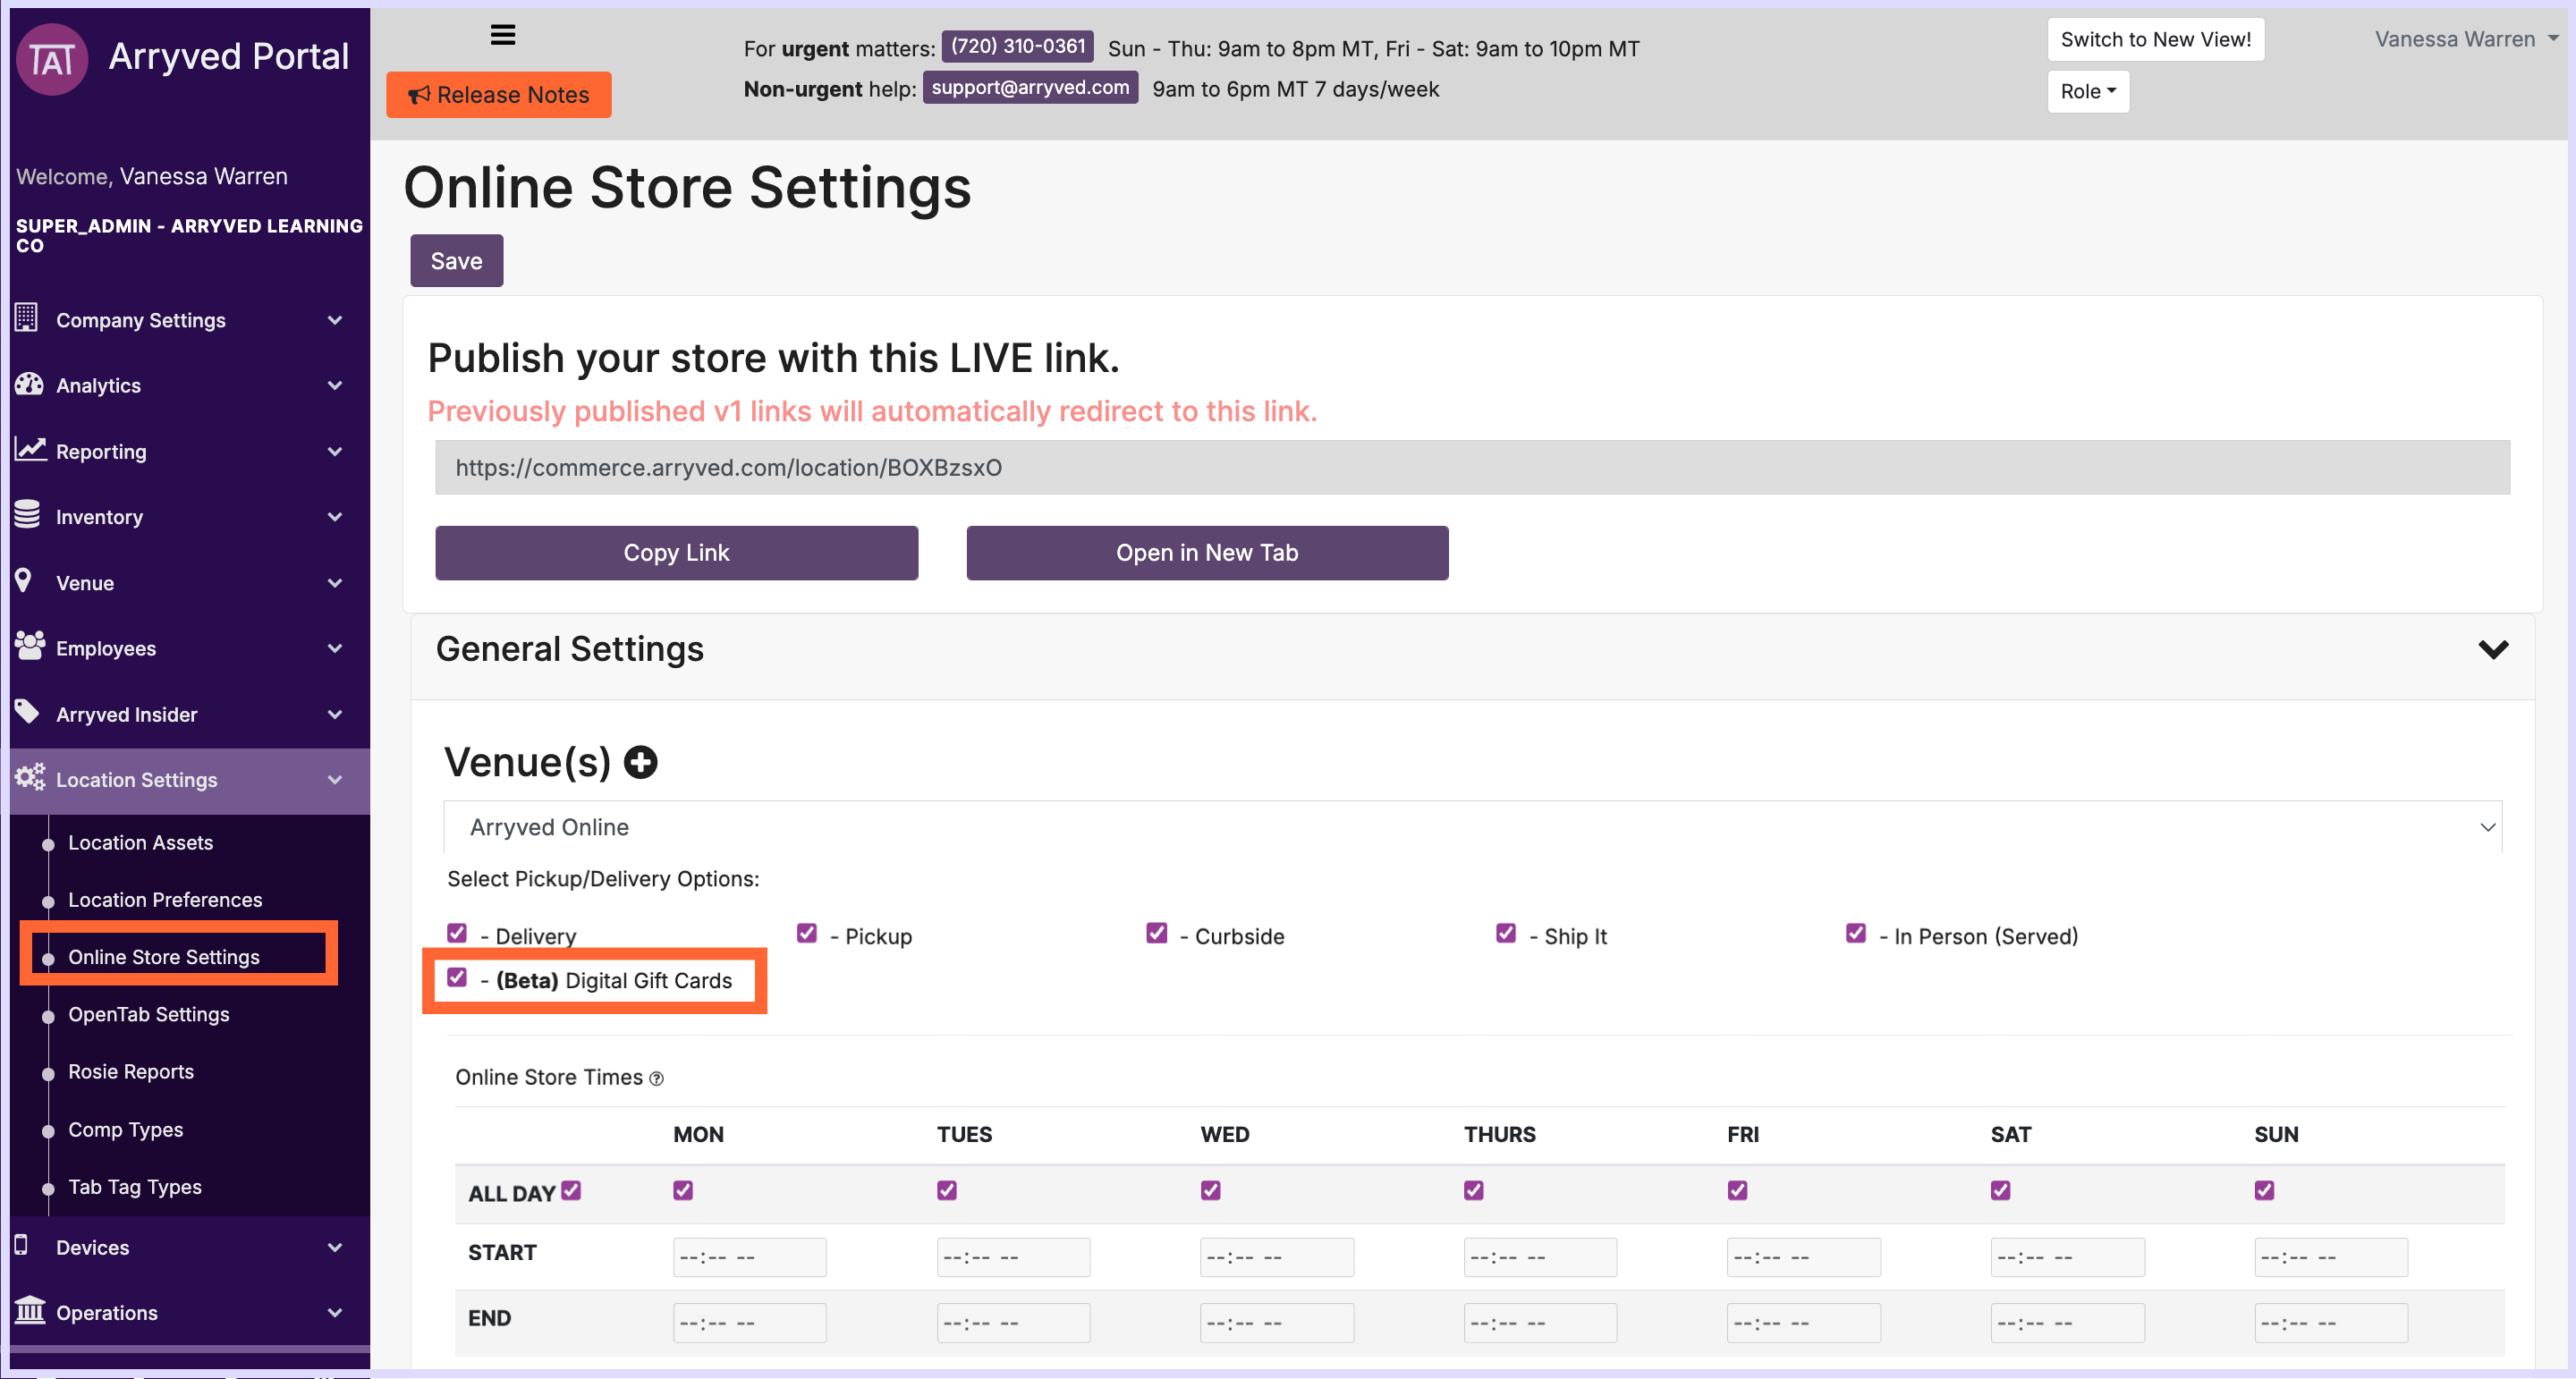Image resolution: width=2576 pixels, height=1379 pixels.
Task: Disable the ALL DAY checkbox for Wednesday
Action: coord(1210,1190)
